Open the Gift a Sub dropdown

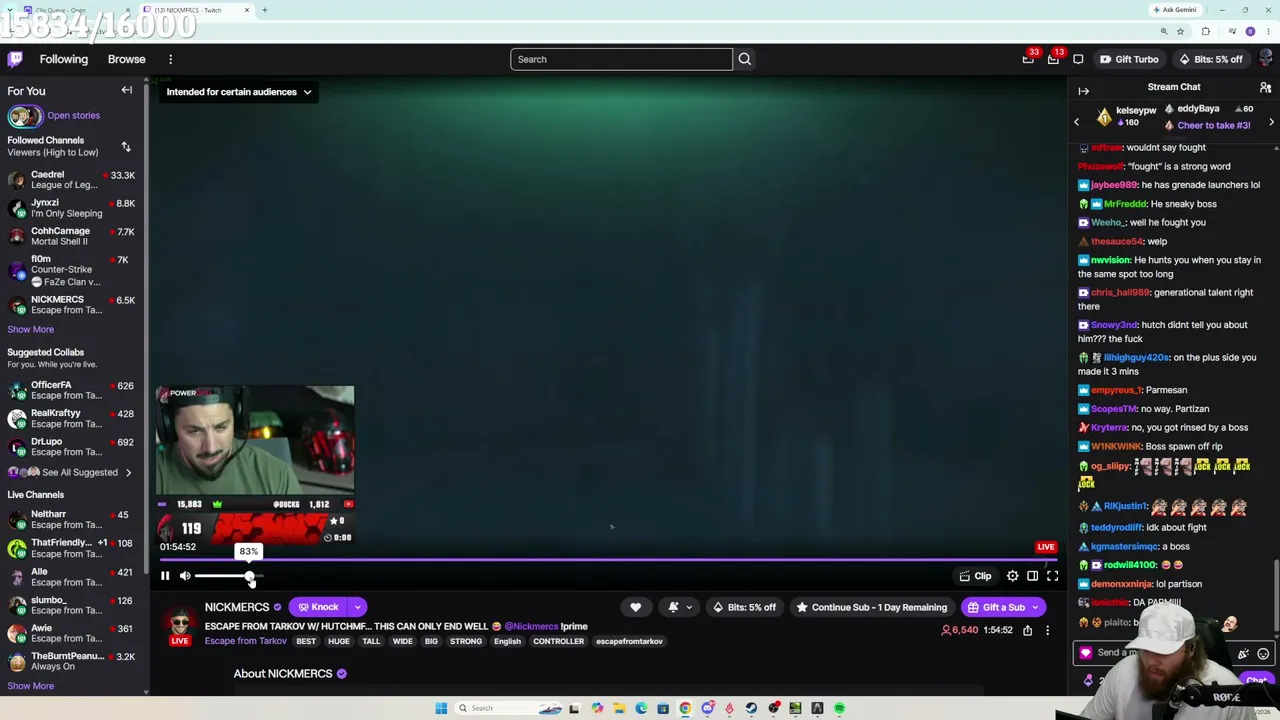1036,607
